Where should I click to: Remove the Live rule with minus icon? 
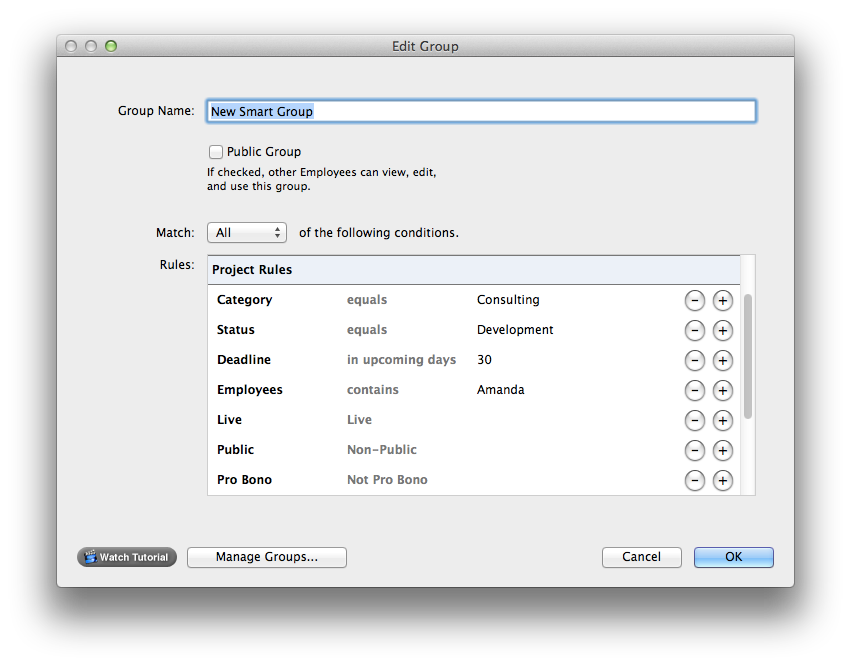[694, 420]
